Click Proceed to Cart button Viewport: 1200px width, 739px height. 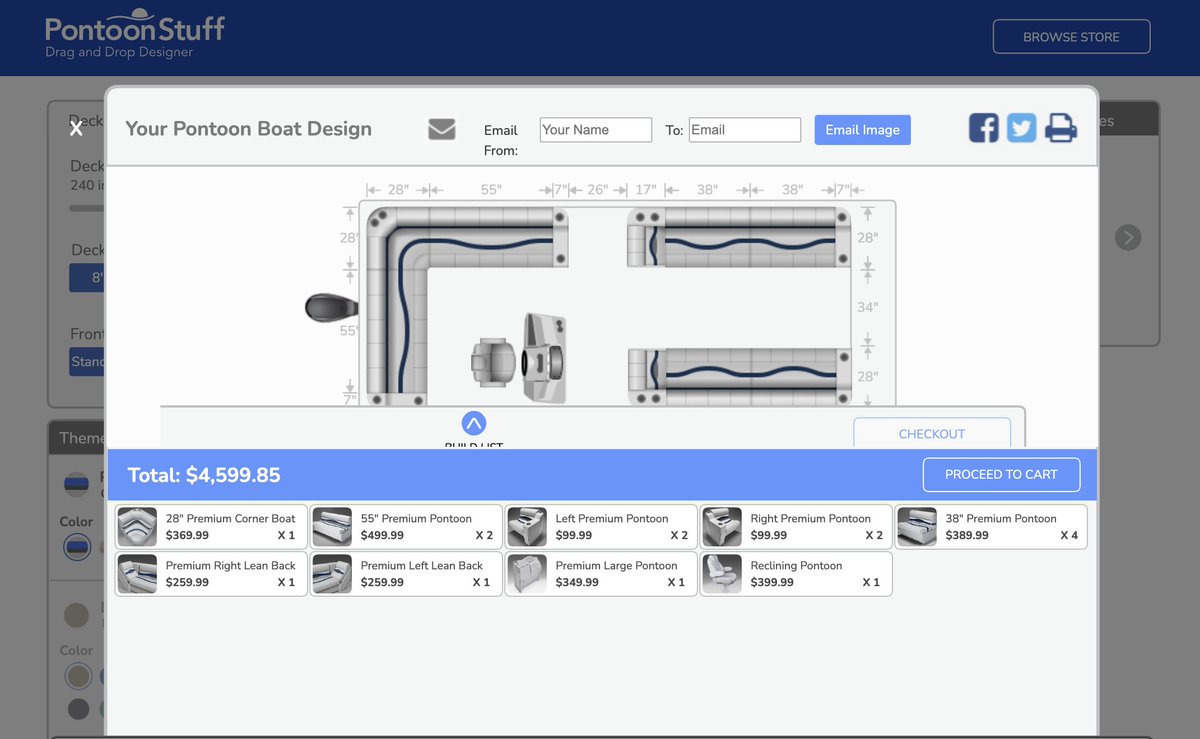coord(1001,475)
